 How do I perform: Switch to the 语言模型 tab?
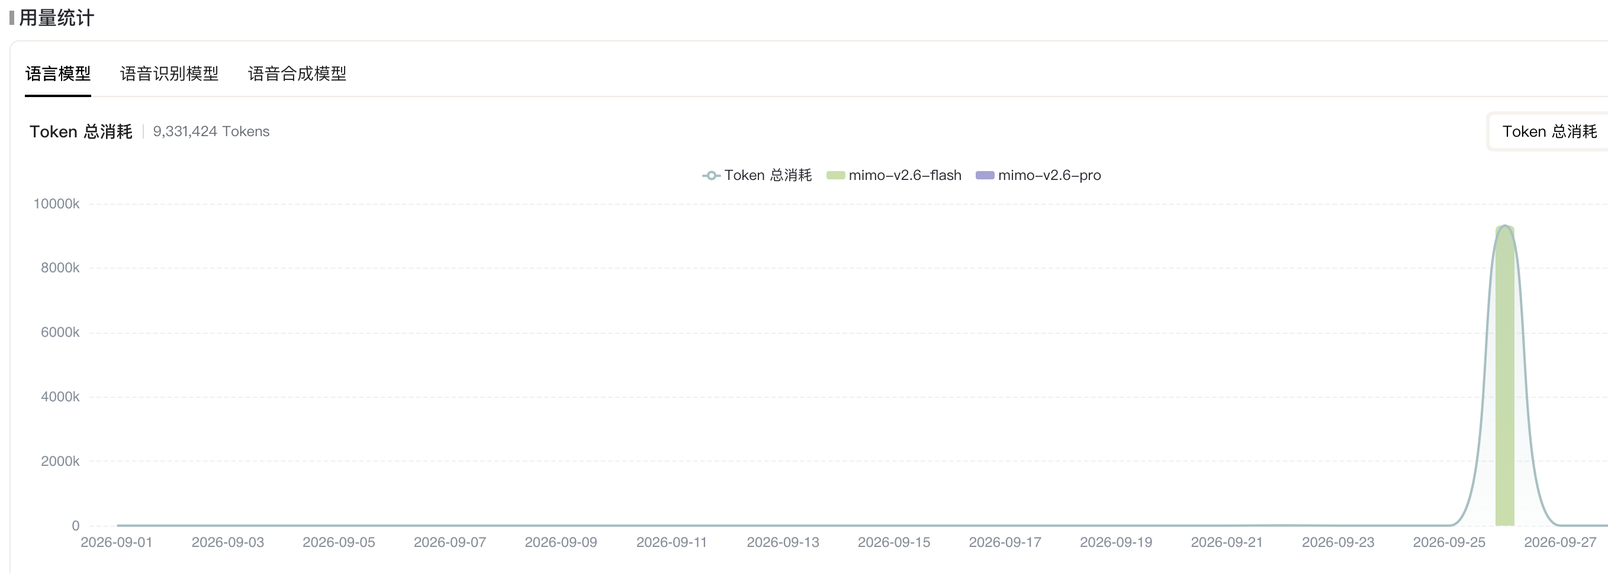click(x=58, y=74)
